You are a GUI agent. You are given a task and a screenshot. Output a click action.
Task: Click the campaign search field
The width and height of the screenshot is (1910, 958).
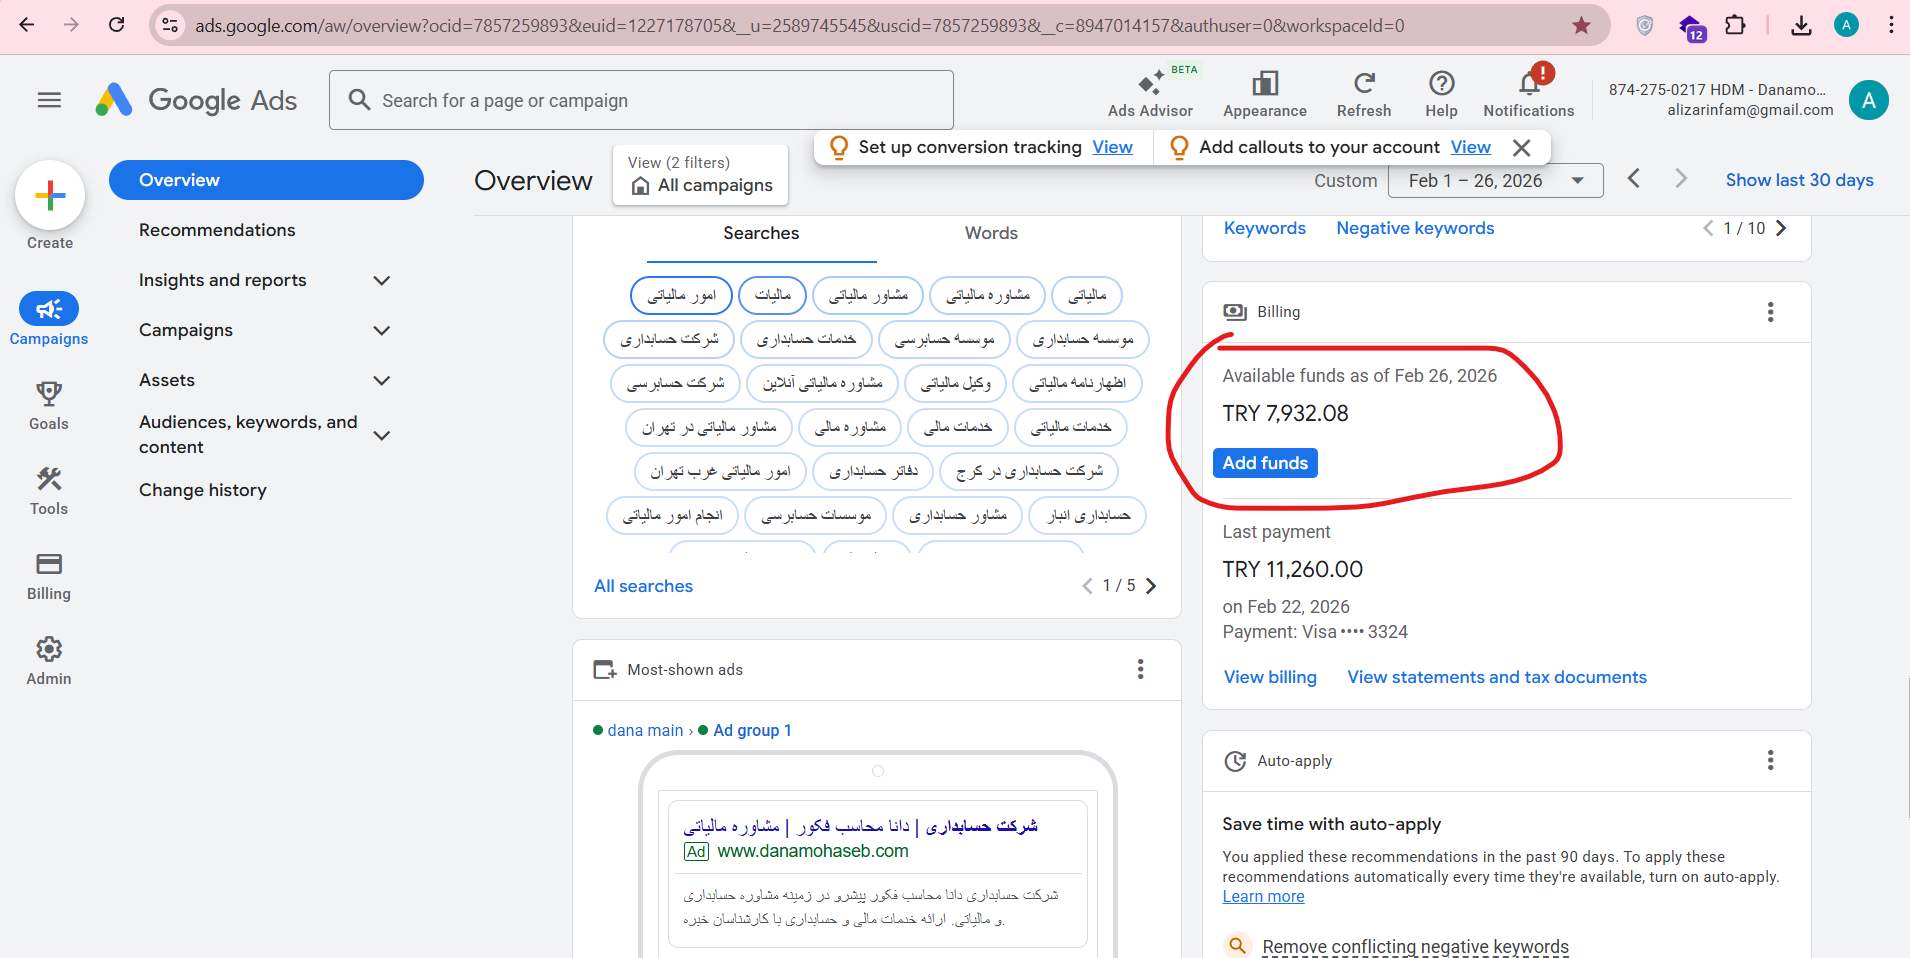pyautogui.click(x=640, y=100)
